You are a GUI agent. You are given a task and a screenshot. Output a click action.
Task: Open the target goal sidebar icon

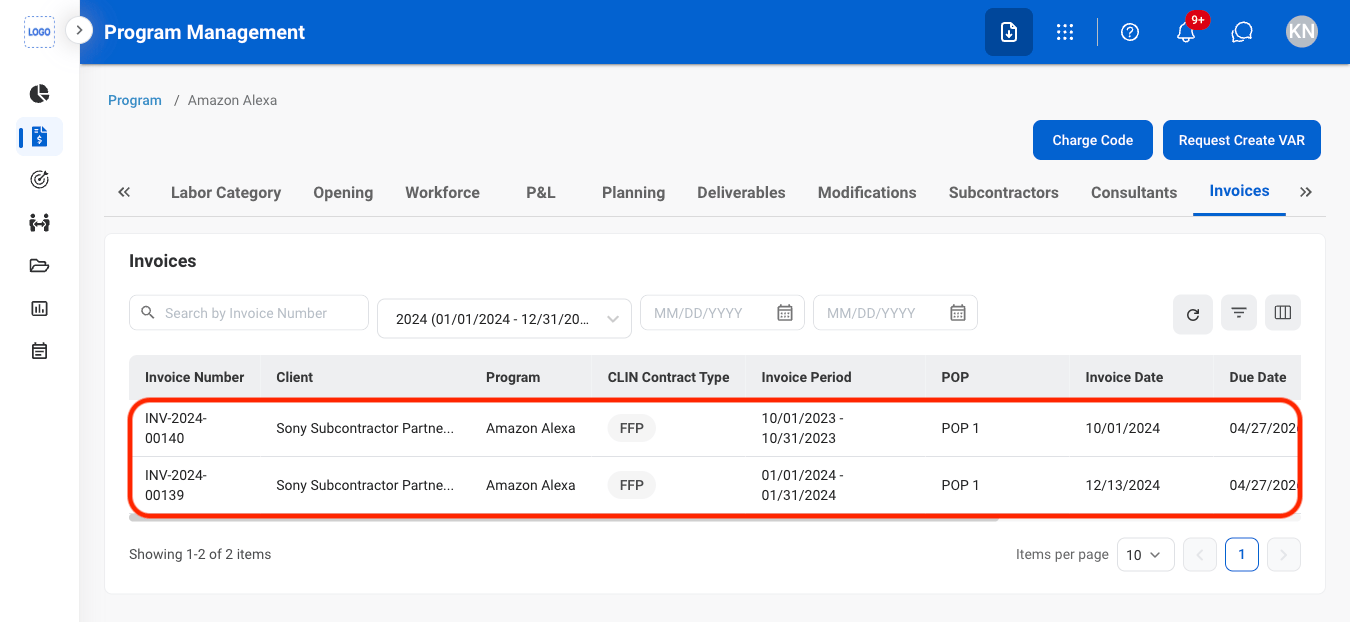(39, 180)
